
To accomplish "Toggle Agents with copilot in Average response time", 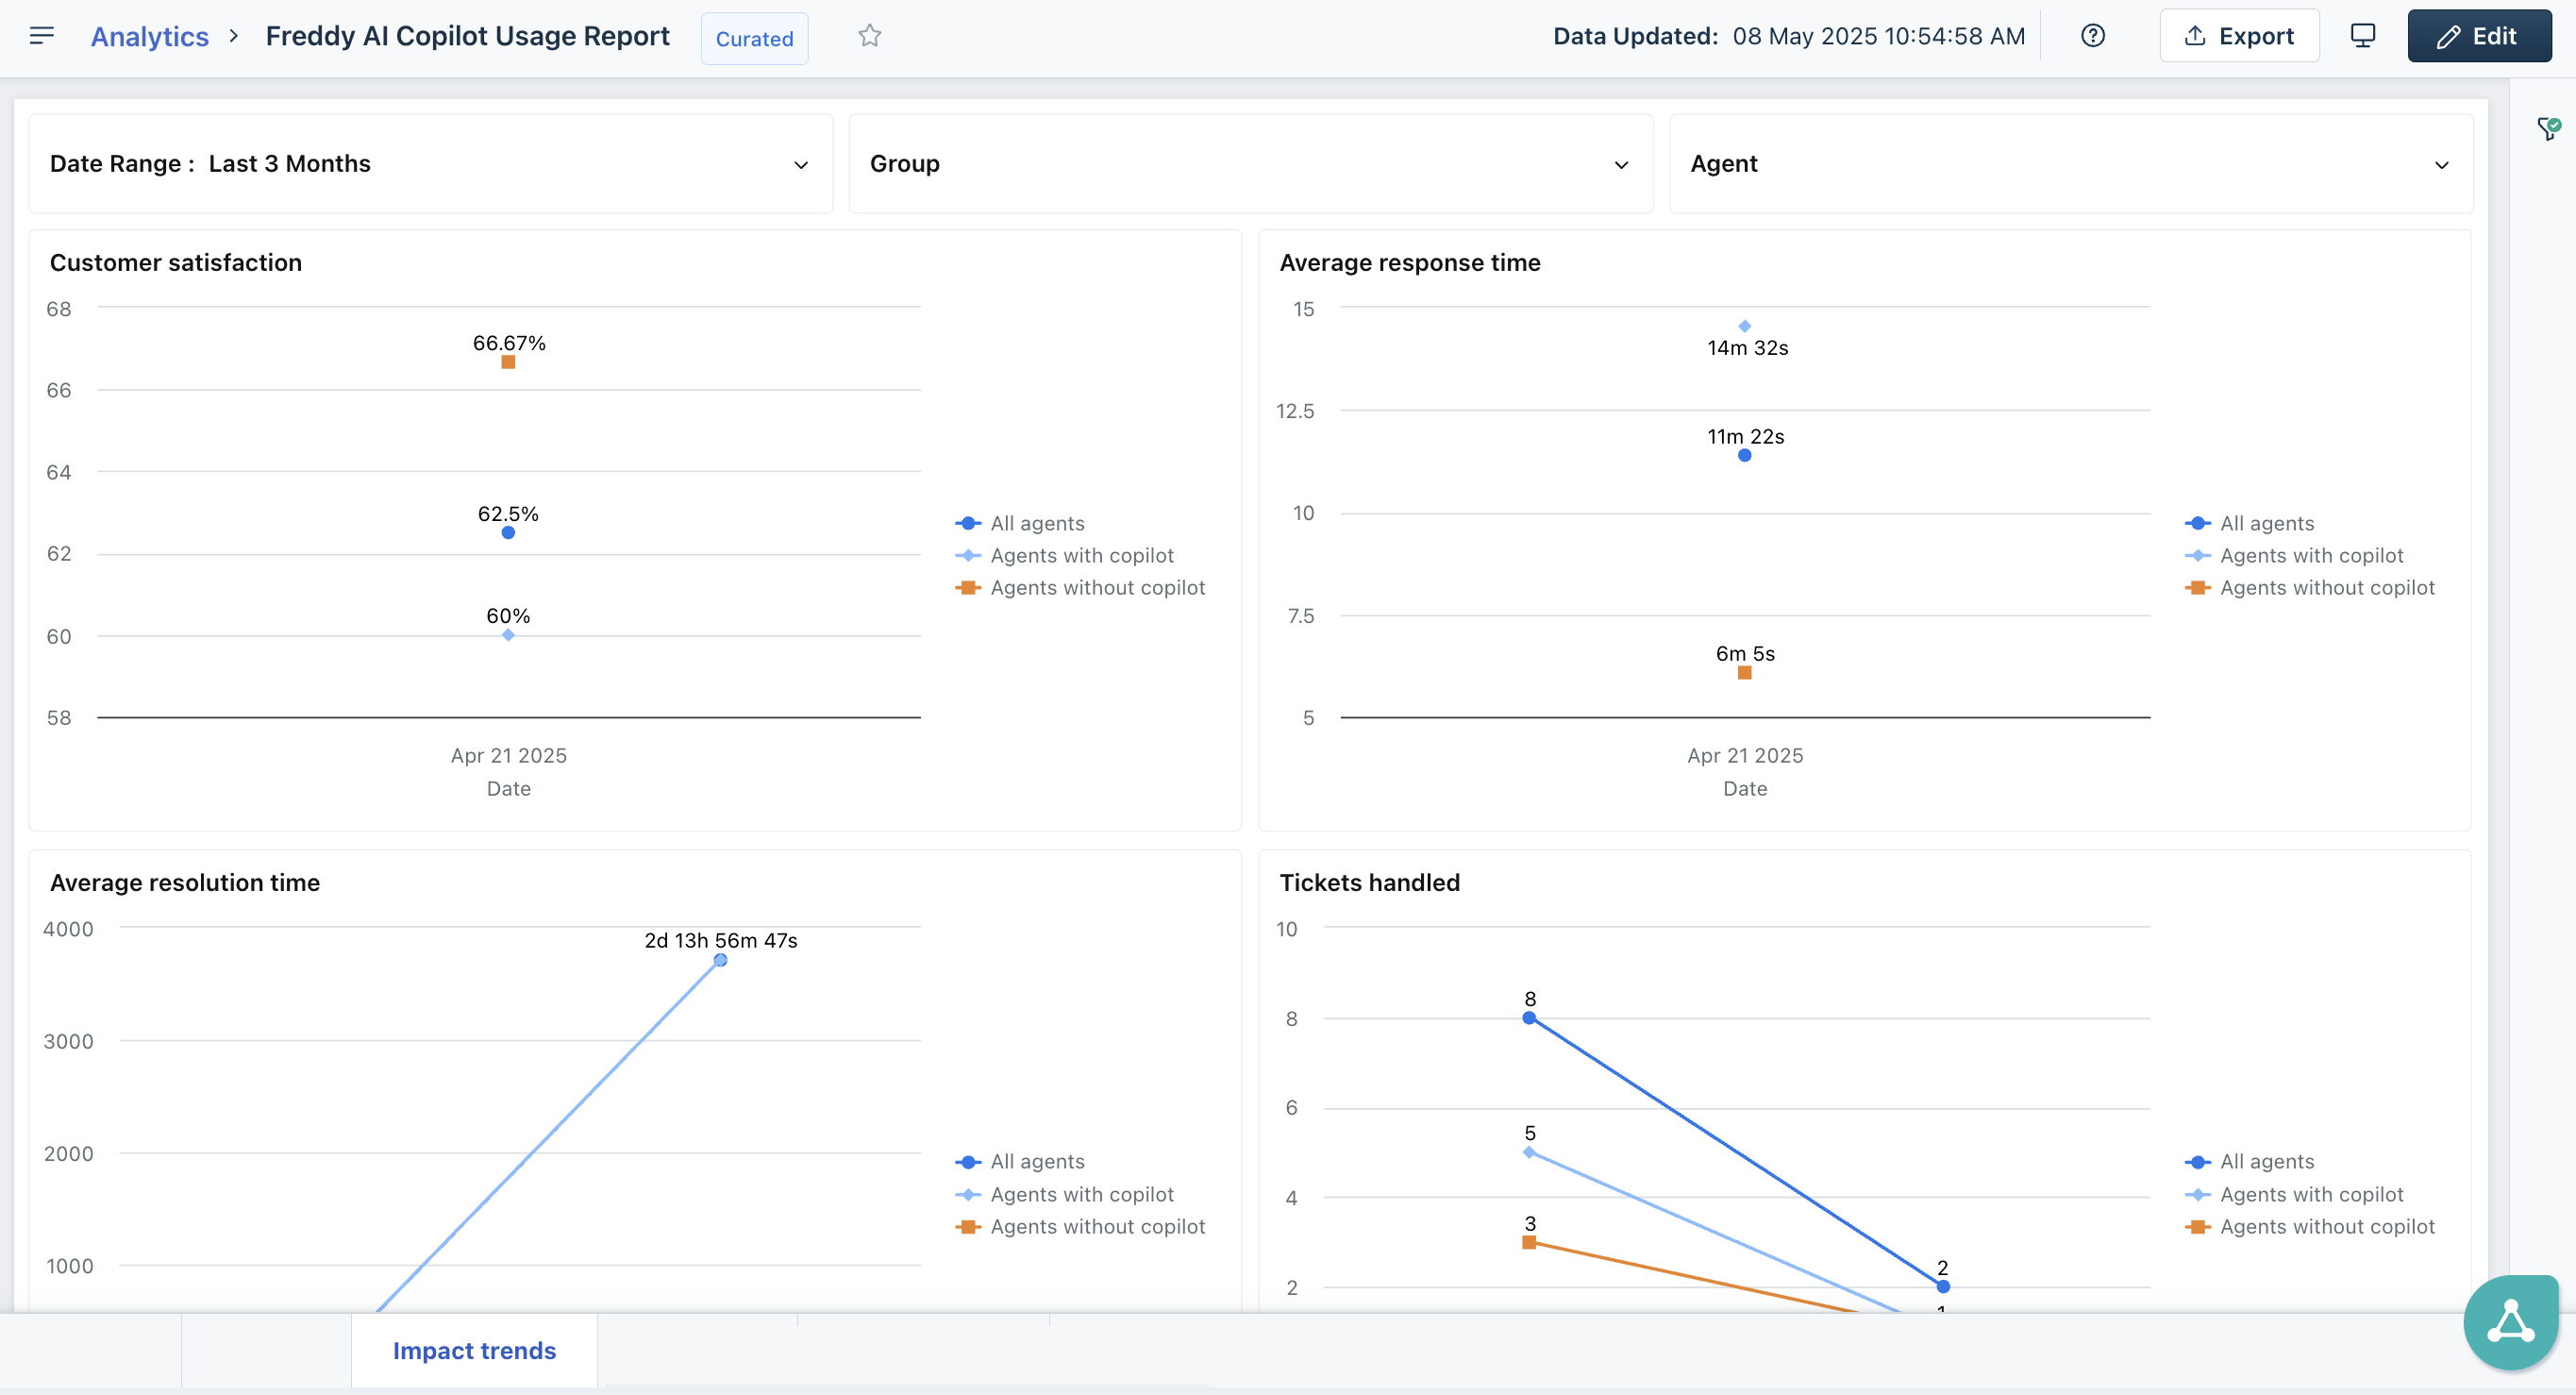I will click(x=2310, y=555).
